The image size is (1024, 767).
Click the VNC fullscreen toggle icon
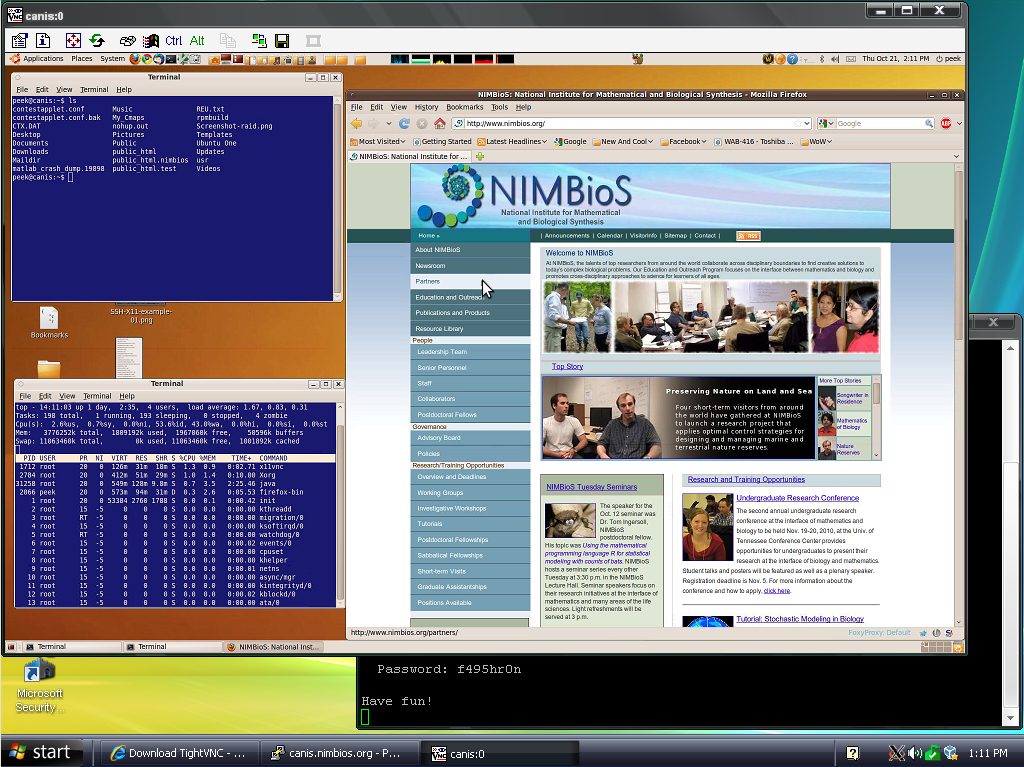tap(73, 41)
